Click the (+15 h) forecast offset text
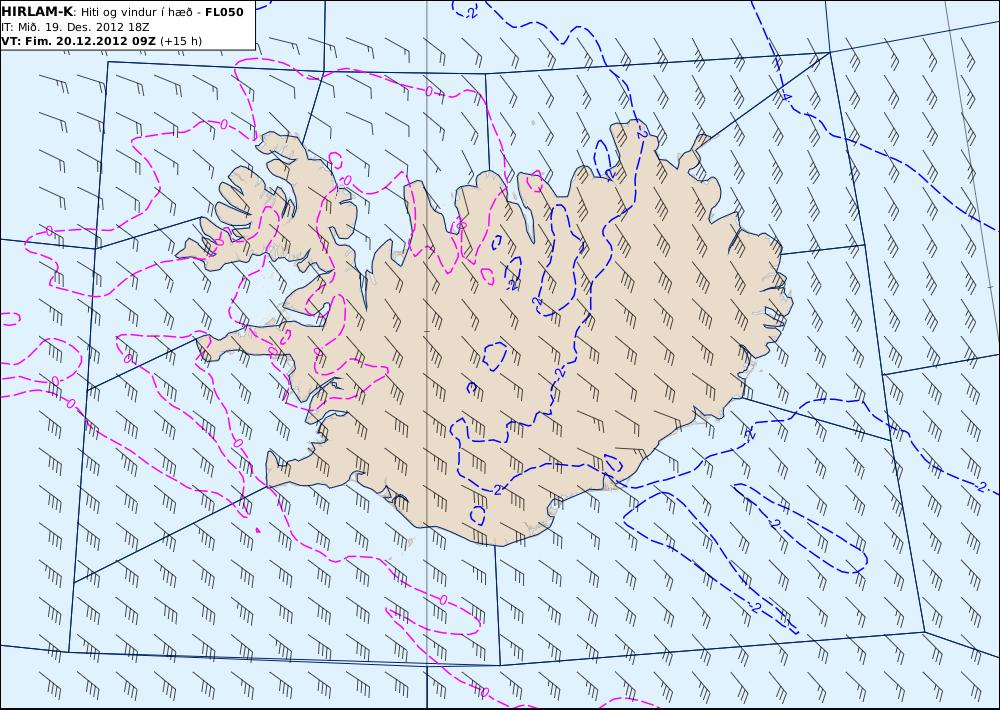The width and height of the screenshot is (1000, 710). [x=180, y=41]
